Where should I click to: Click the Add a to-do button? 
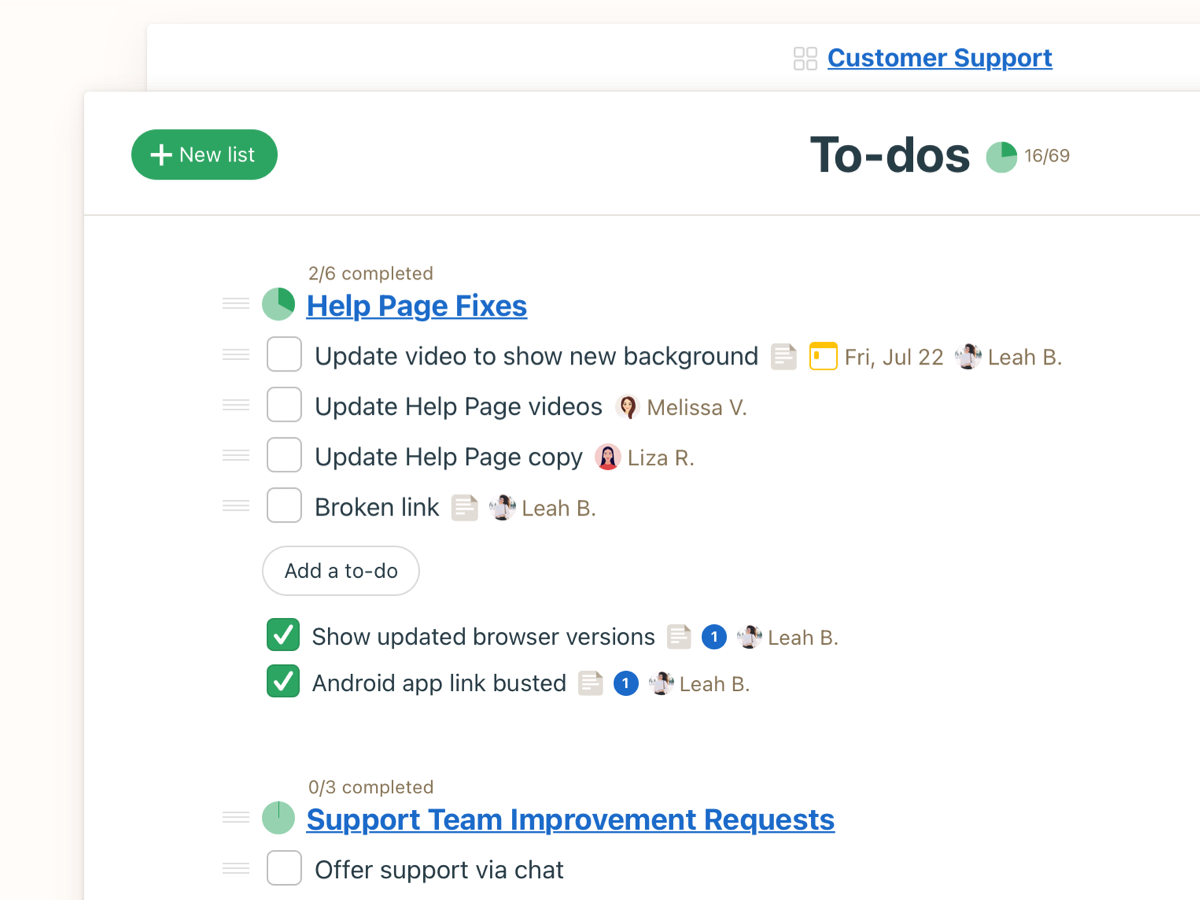coord(341,571)
